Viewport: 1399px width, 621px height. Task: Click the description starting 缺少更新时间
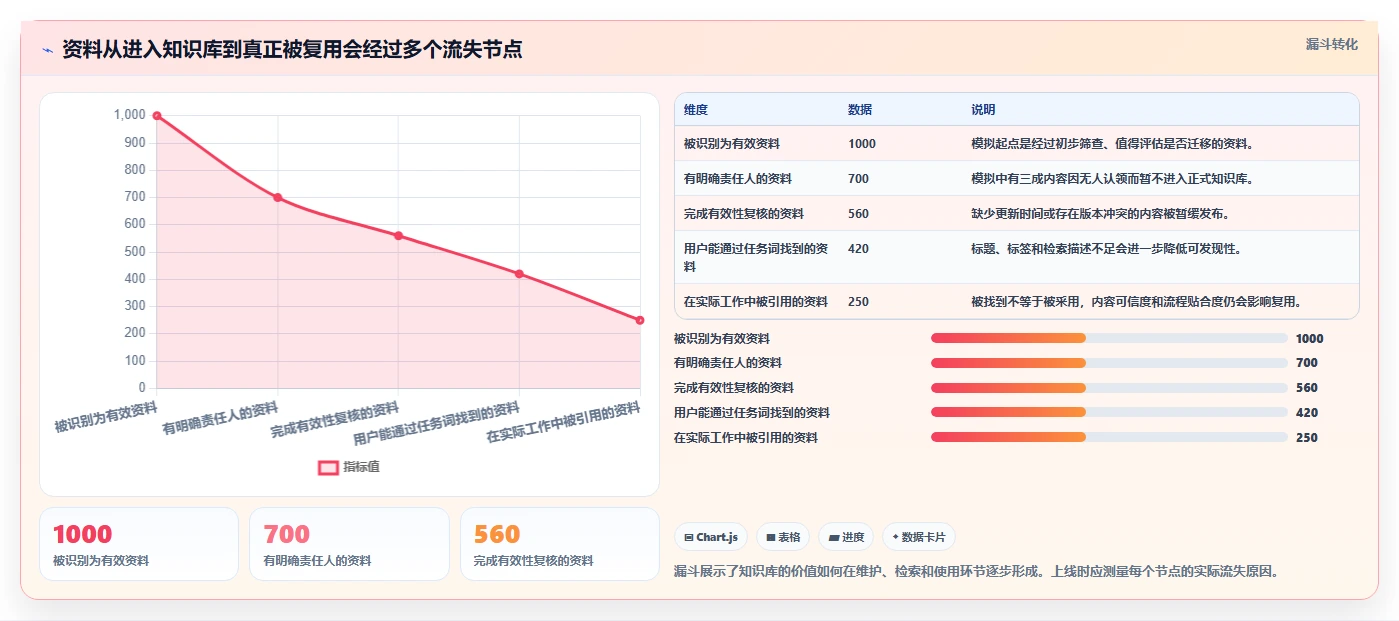[x=1100, y=214]
